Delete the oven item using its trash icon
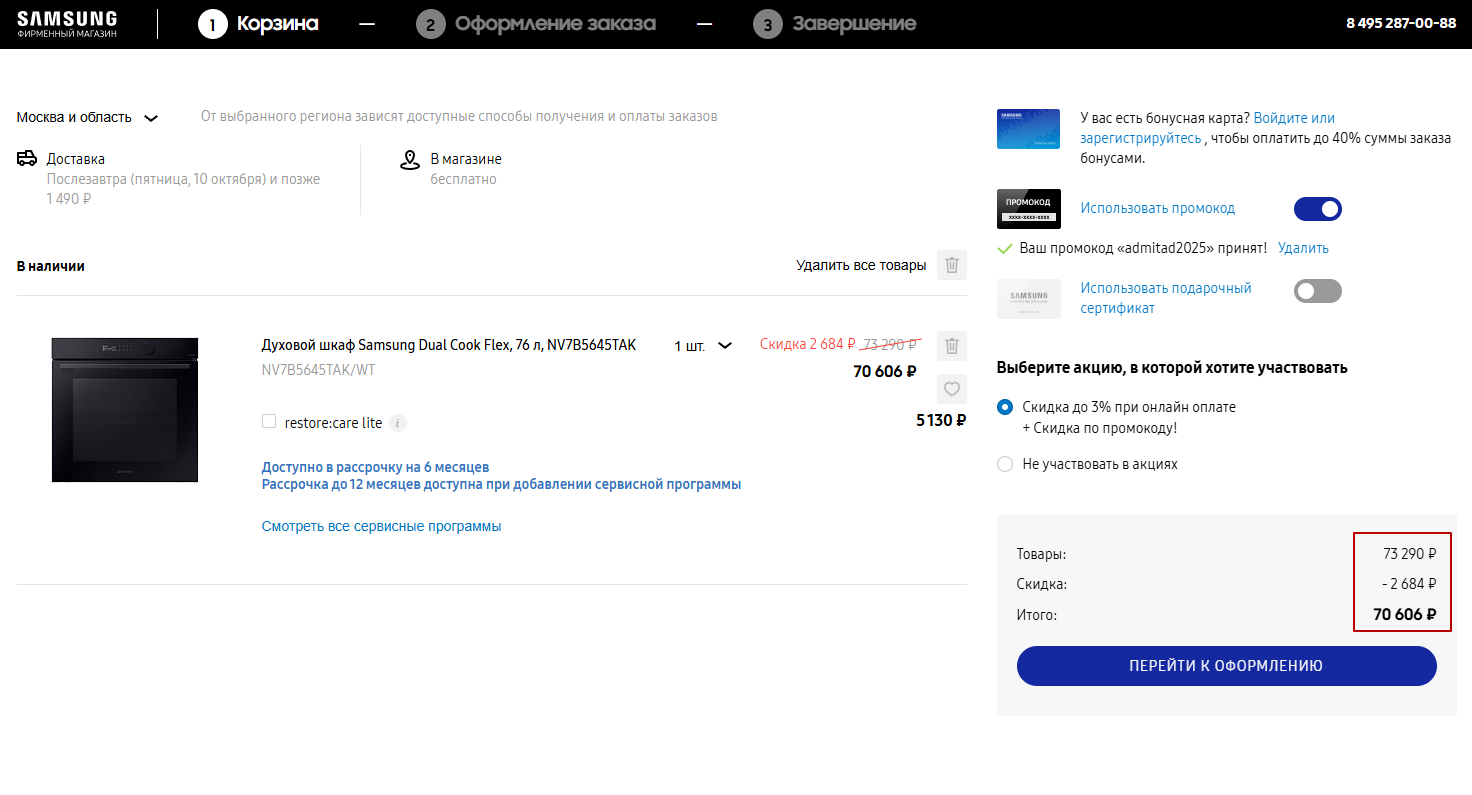This screenshot has height=795, width=1472. point(951,346)
